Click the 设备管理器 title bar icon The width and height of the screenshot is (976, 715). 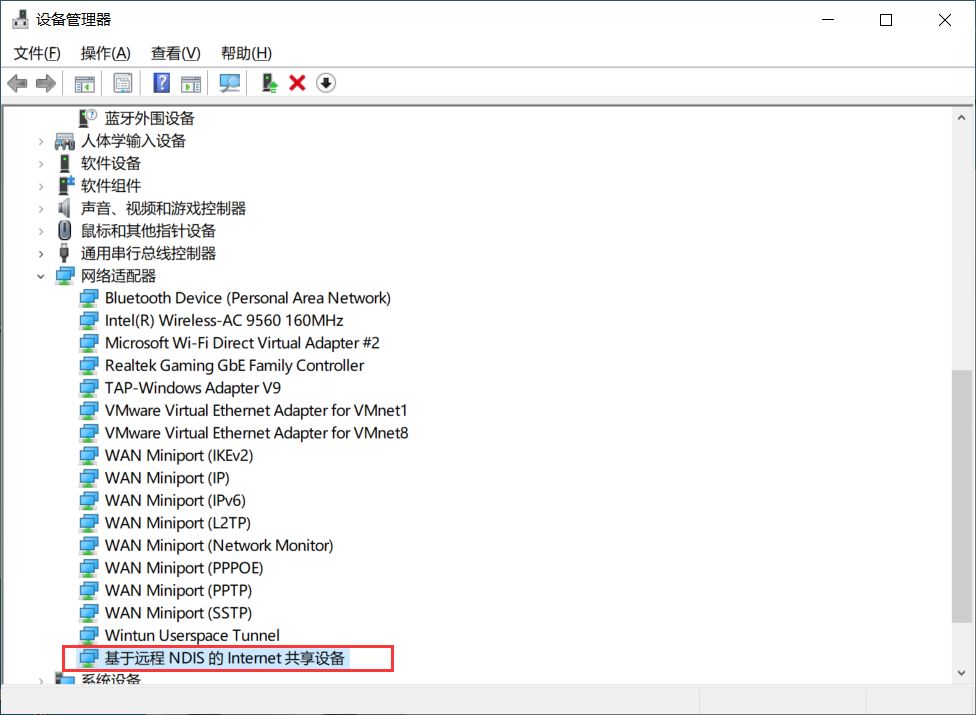click(21, 19)
